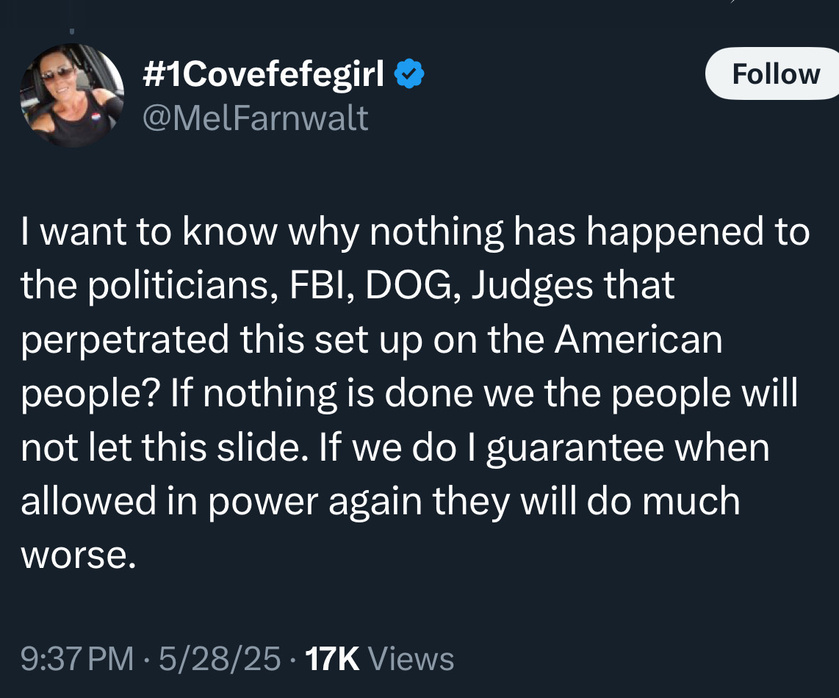Select the 5/28/25 post date
This screenshot has height=698, width=839.
coord(220,658)
